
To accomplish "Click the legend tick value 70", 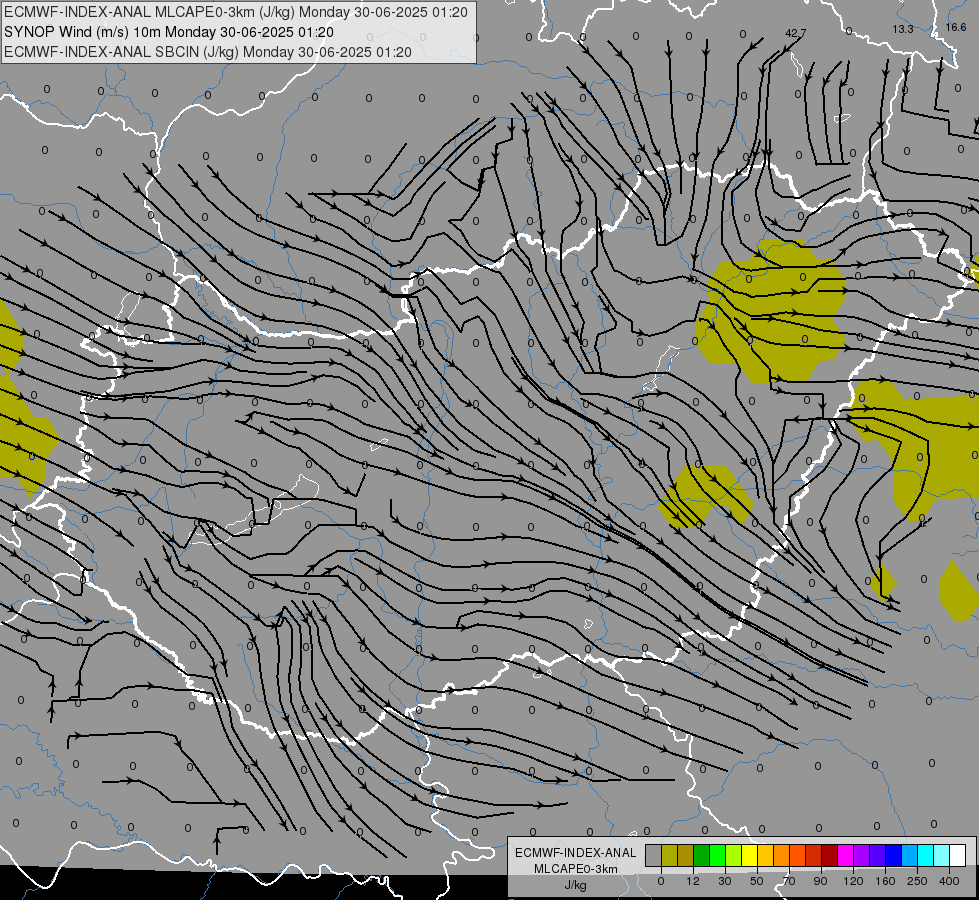I will pyautogui.click(x=789, y=881).
